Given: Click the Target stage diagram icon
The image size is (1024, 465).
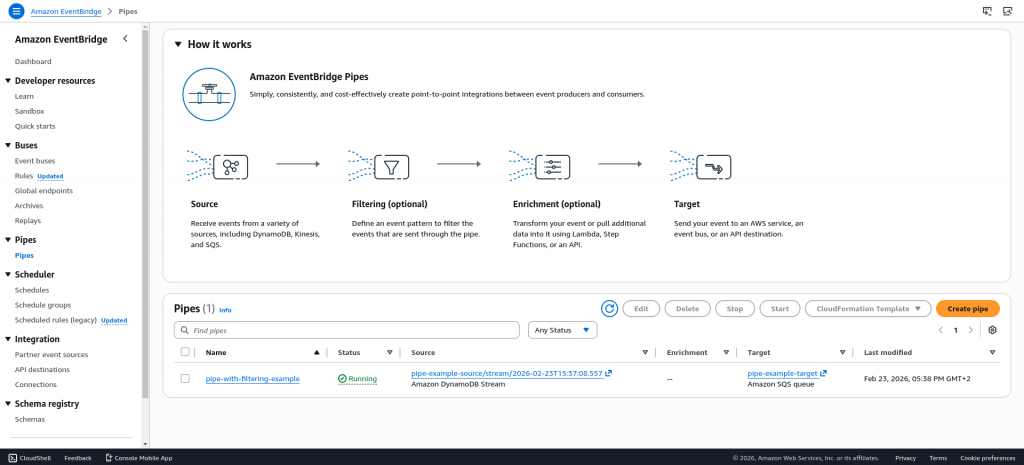Looking at the screenshot, I should pyautogui.click(x=713, y=165).
